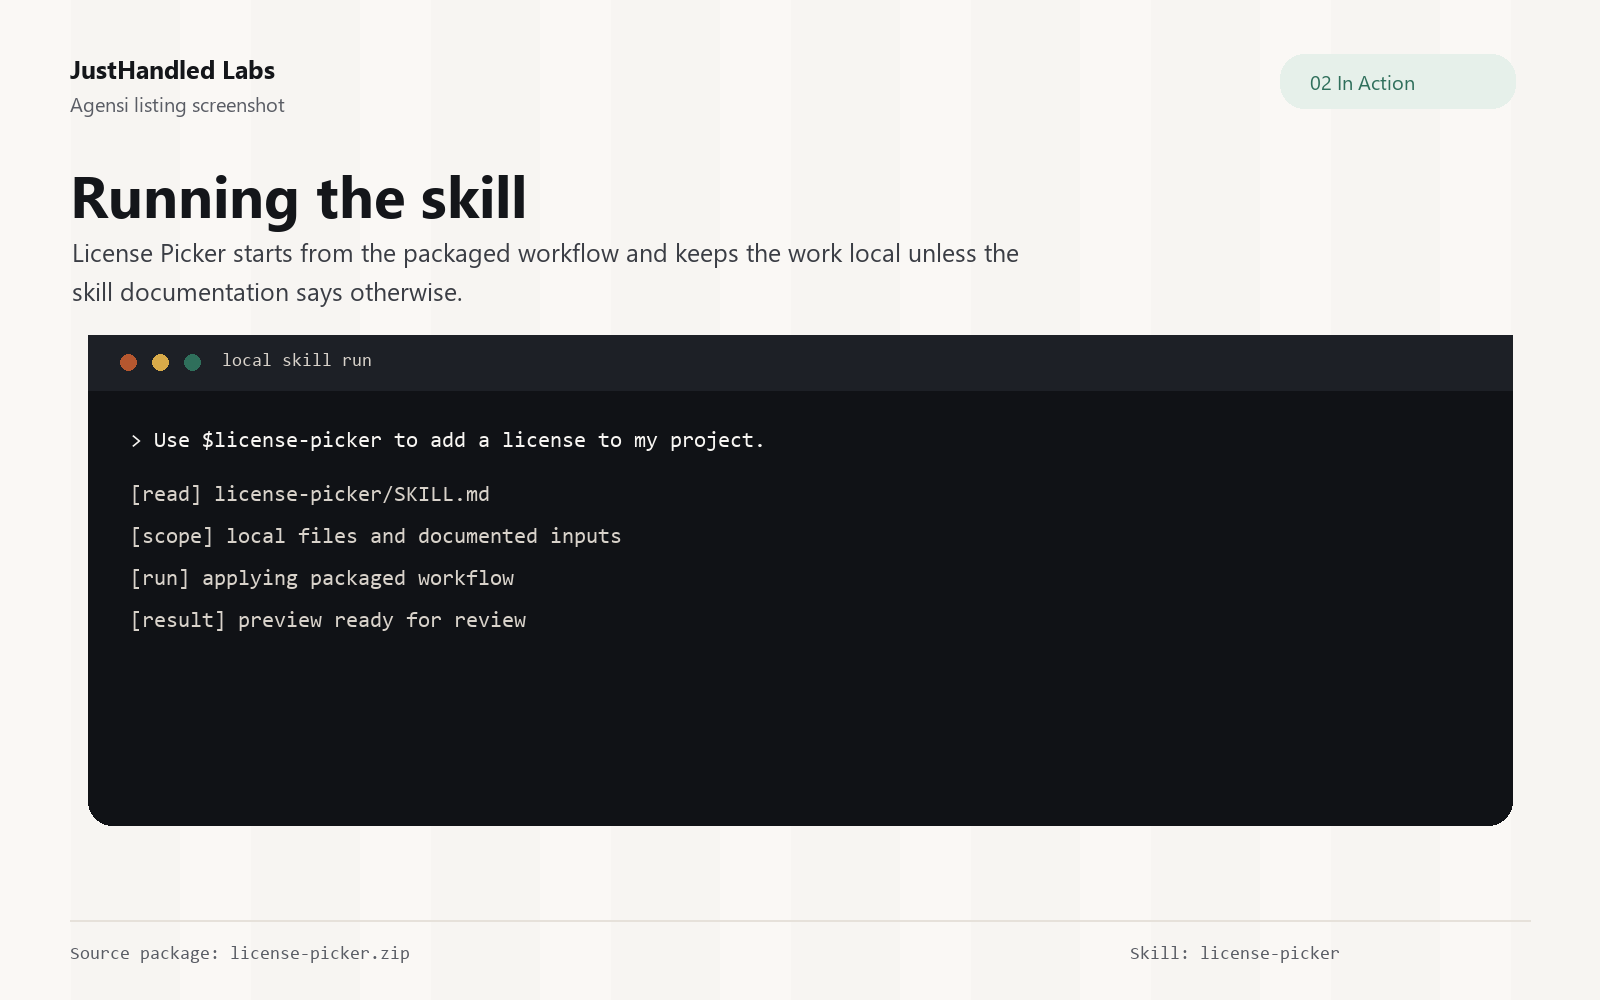
Task: Click the JustHandled Labs brand name
Action: pyautogui.click(x=172, y=71)
